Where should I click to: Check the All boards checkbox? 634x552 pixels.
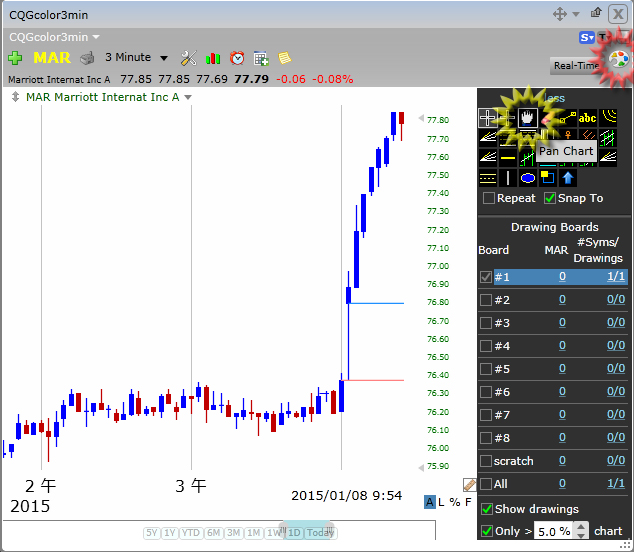(486, 484)
